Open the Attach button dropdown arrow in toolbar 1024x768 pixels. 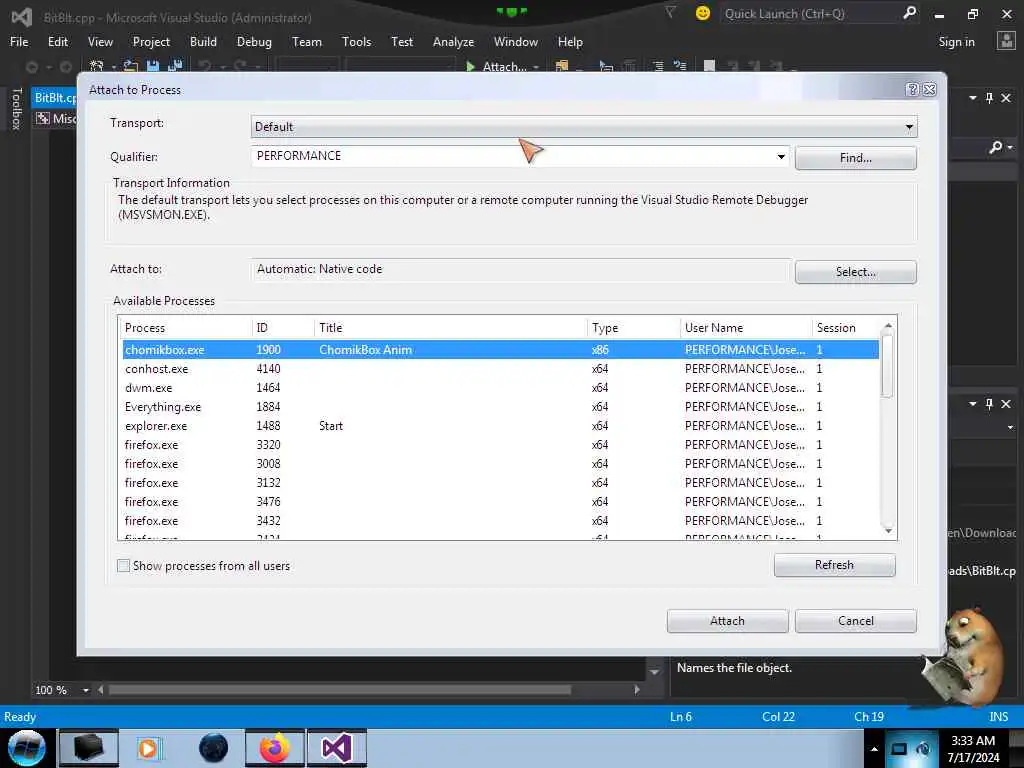pyautogui.click(x=536, y=67)
